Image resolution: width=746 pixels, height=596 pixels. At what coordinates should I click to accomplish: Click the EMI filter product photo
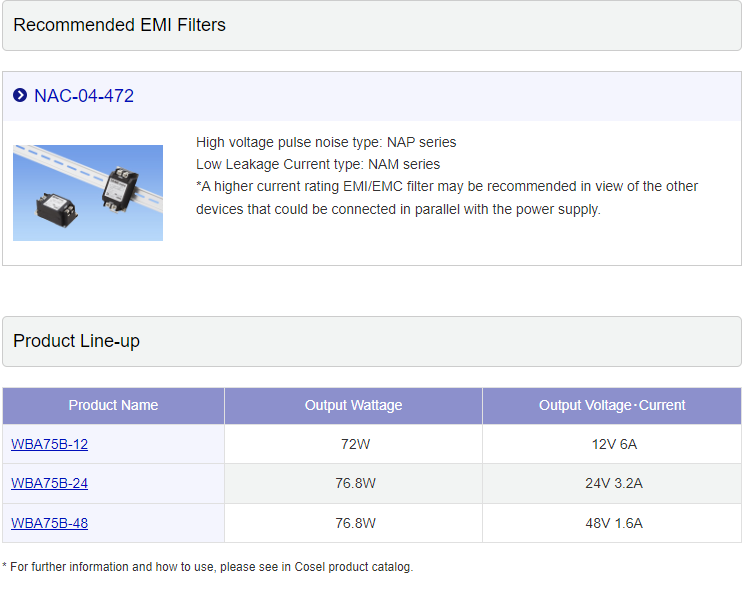pyautogui.click(x=88, y=192)
